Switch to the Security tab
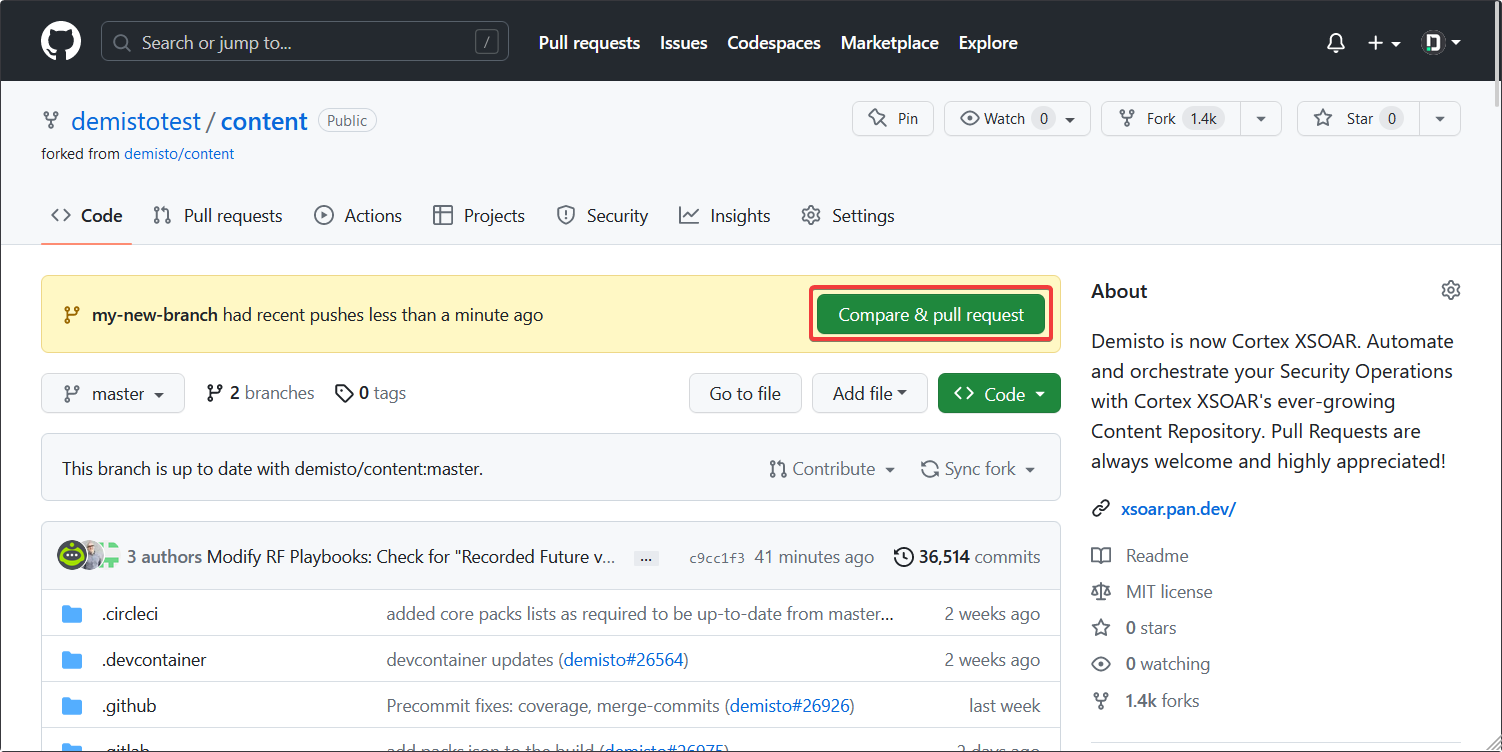The width and height of the screenshot is (1502, 752). [x=602, y=216]
